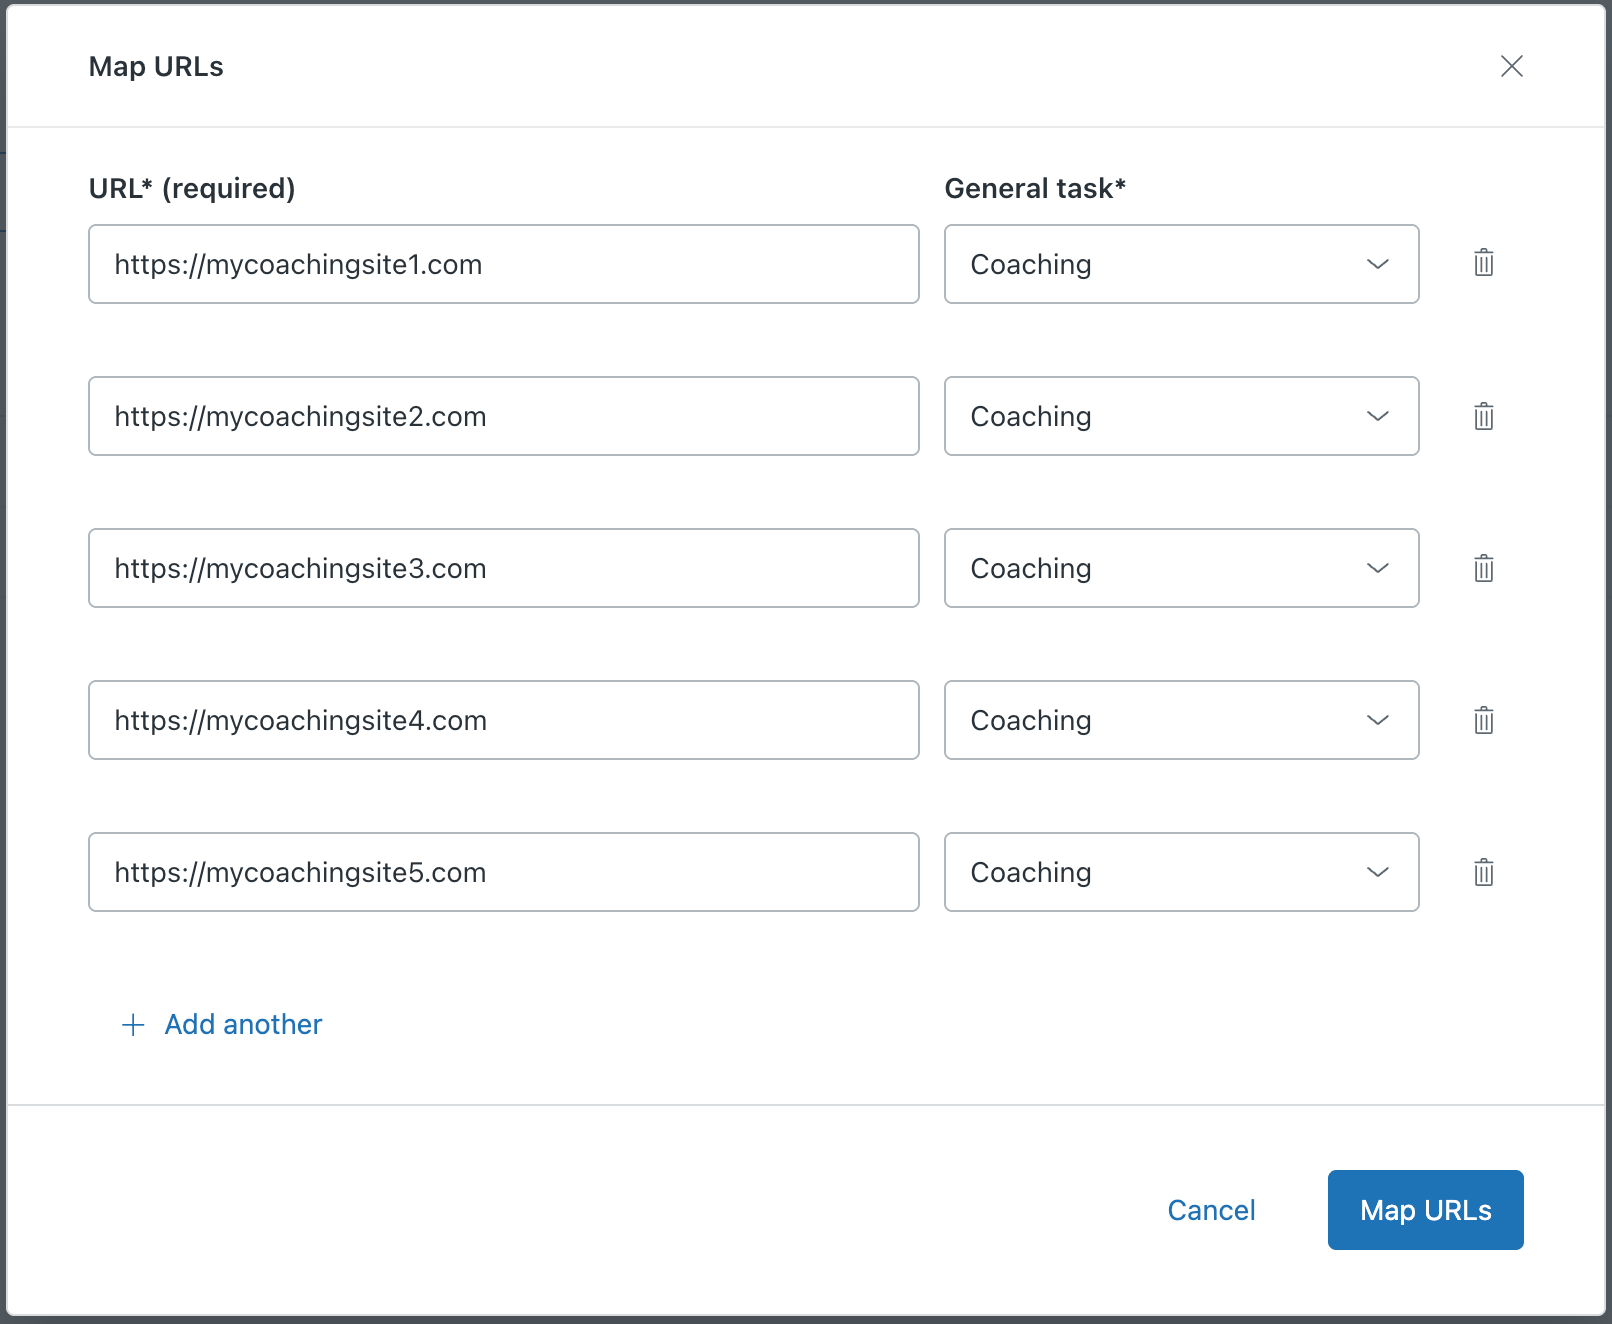The image size is (1612, 1324).
Task: Open General task dropdown for mycoachingsite1.com
Action: point(1181,264)
